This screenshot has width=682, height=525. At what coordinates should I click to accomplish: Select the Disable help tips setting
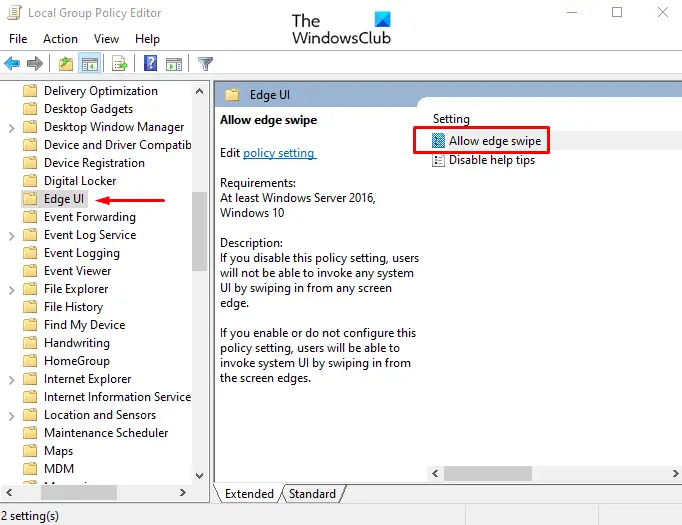(x=492, y=160)
